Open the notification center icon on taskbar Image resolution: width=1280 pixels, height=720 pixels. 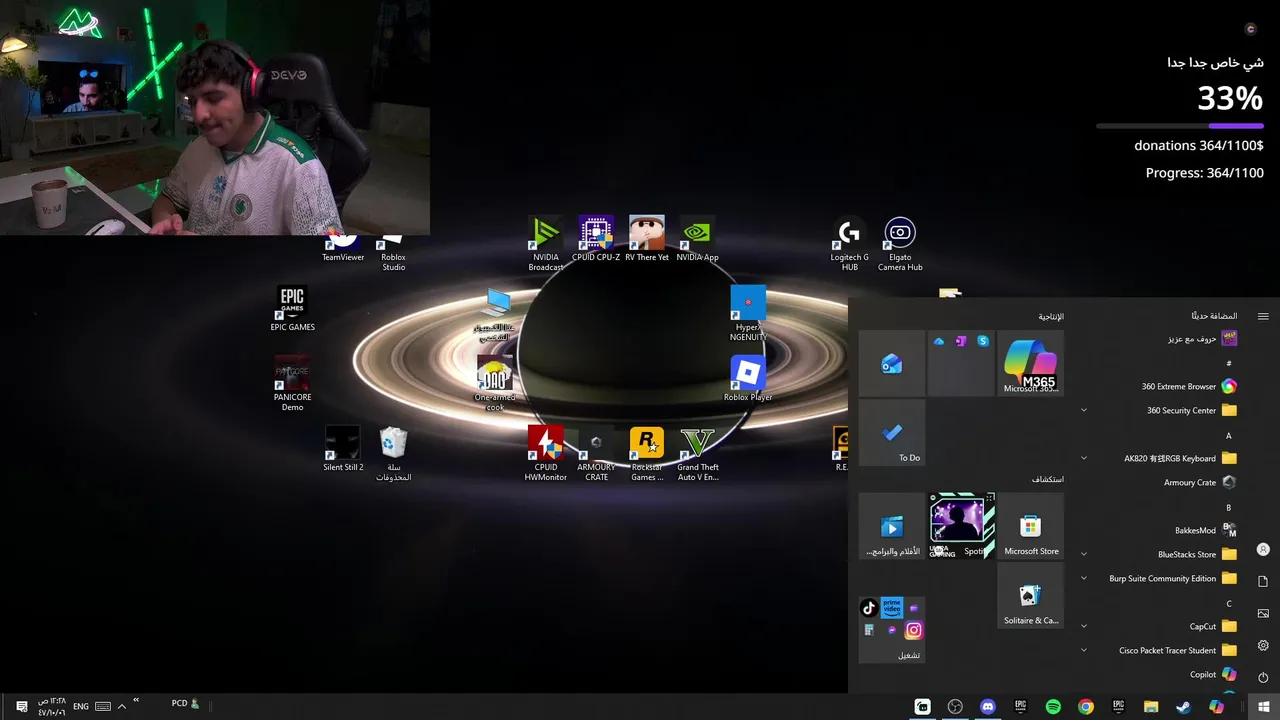pyautogui.click(x=22, y=706)
